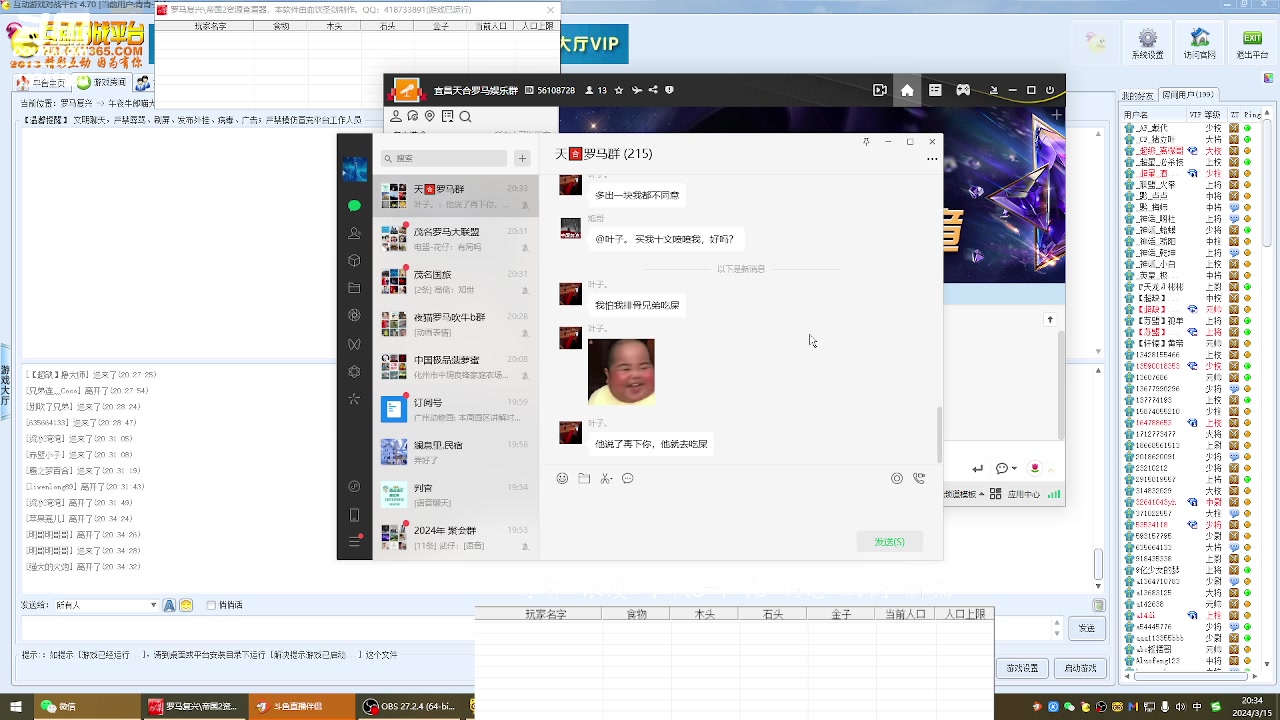
Task: Click the 发送(S) button in WeChat
Action: click(x=889, y=541)
